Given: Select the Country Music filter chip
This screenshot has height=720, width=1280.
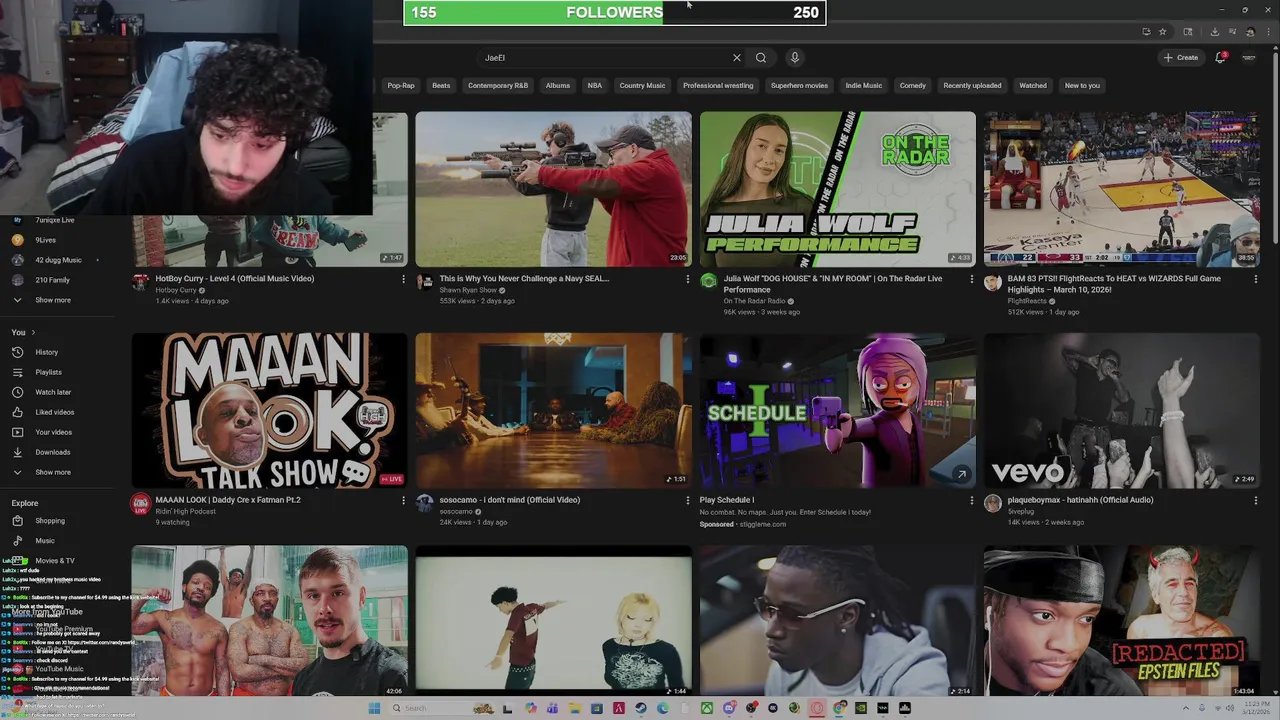Looking at the screenshot, I should pos(642,86).
